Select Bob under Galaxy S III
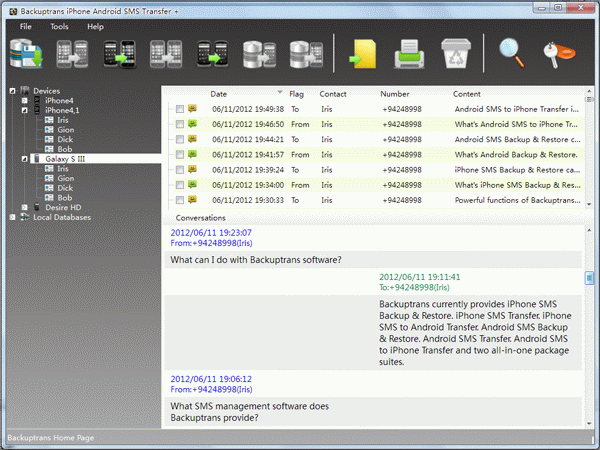600x450 pixels. point(65,198)
